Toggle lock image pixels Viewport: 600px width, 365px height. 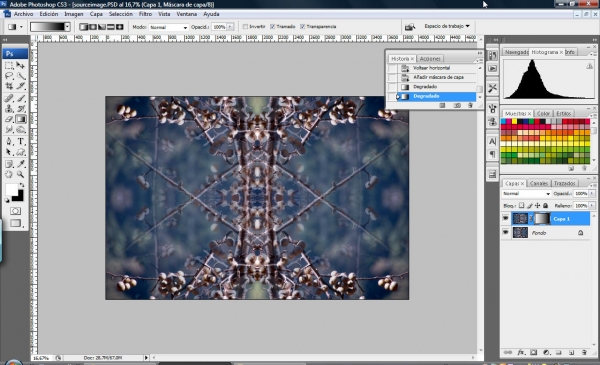coord(530,205)
